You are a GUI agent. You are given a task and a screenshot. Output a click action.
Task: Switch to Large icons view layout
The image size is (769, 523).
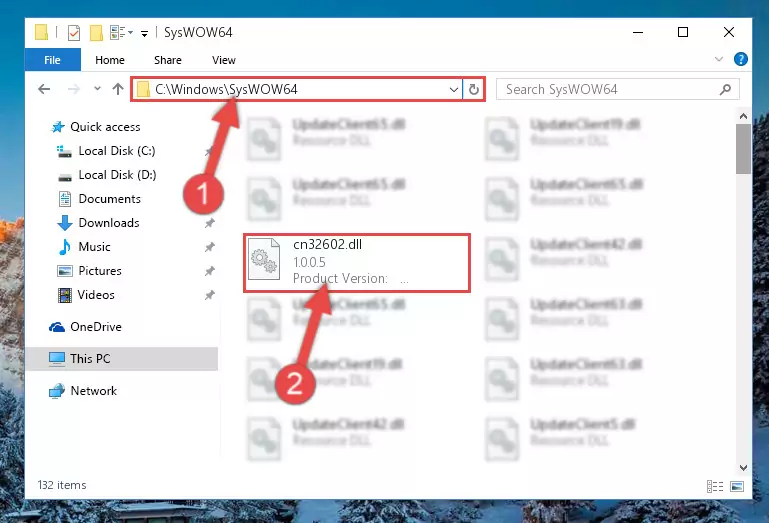(x=737, y=486)
